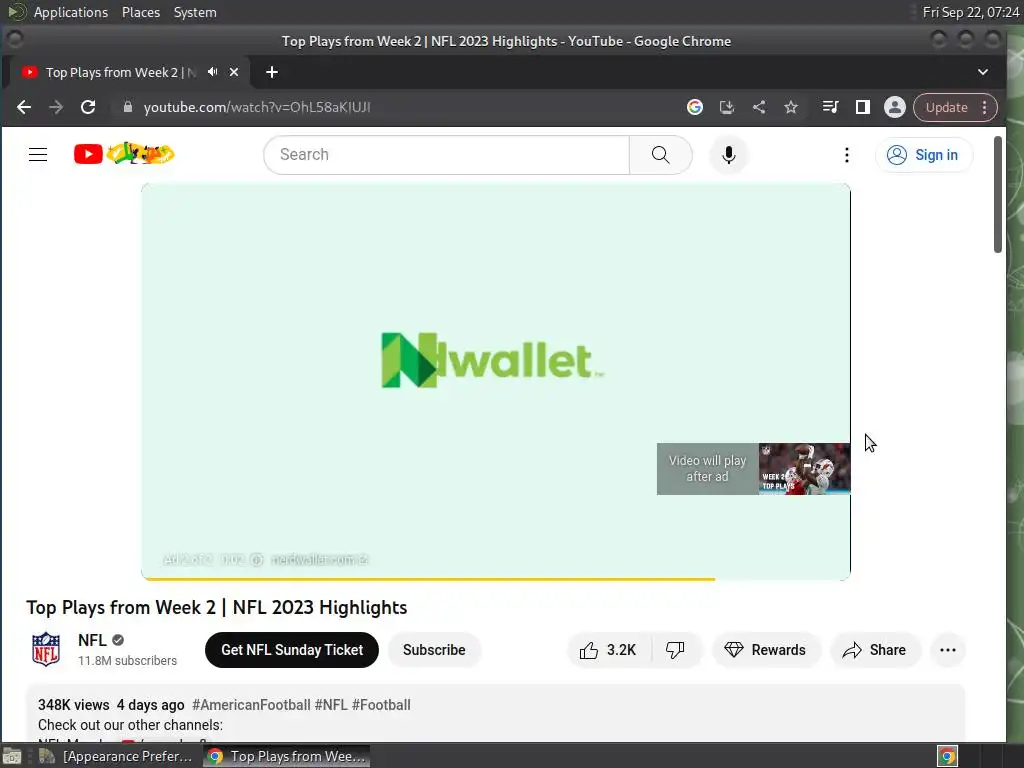
Task: Click the video title text
Action: click(217, 607)
